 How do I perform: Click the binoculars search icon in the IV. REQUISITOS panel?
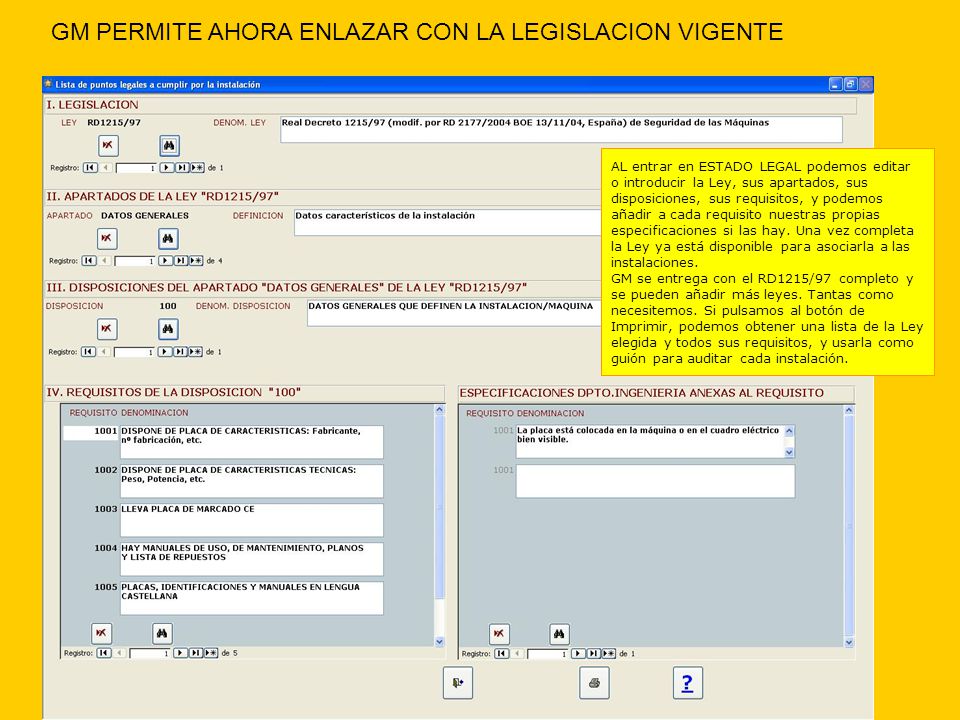162,633
